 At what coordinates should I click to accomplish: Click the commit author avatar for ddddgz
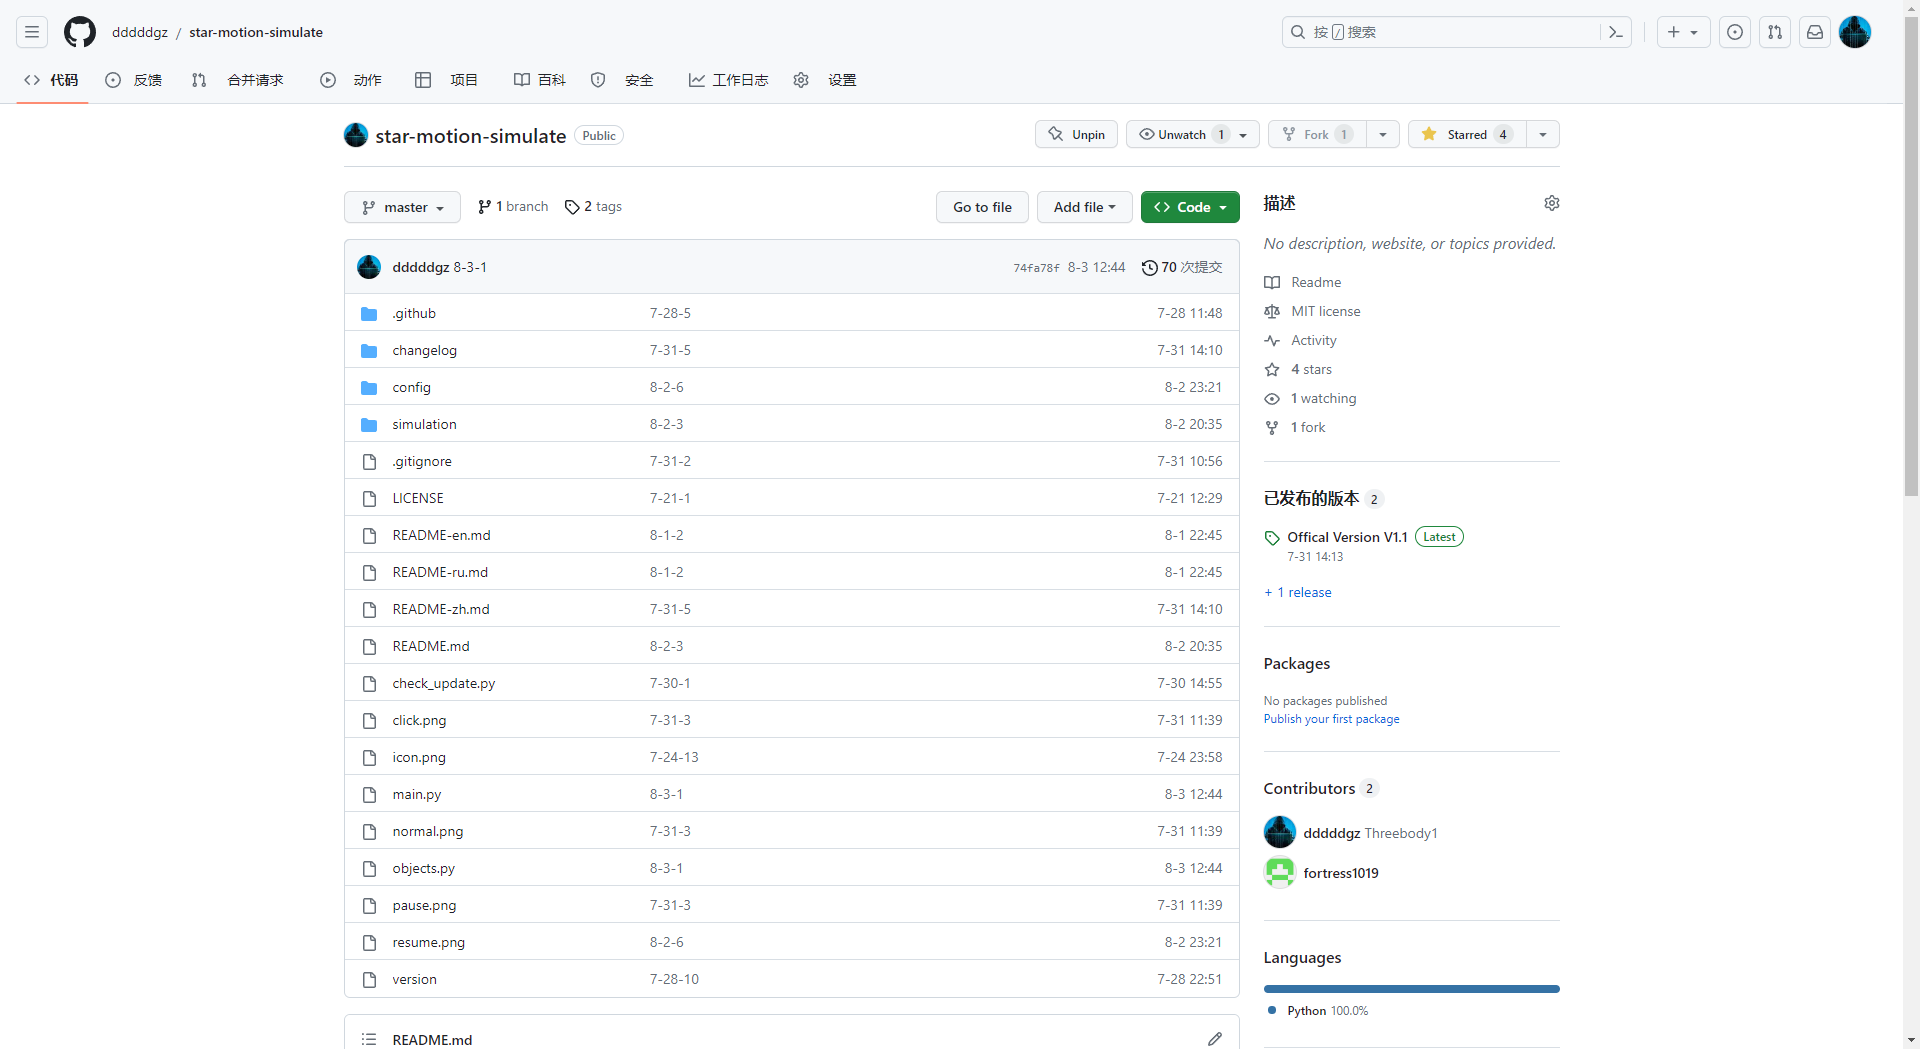coord(369,267)
